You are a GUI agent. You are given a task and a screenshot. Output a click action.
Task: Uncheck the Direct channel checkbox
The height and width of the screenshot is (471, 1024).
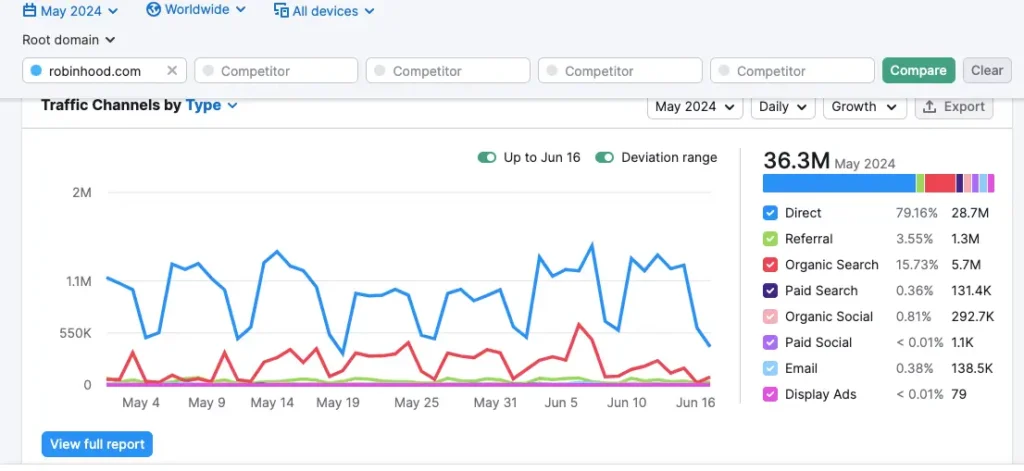pyautogui.click(x=771, y=213)
